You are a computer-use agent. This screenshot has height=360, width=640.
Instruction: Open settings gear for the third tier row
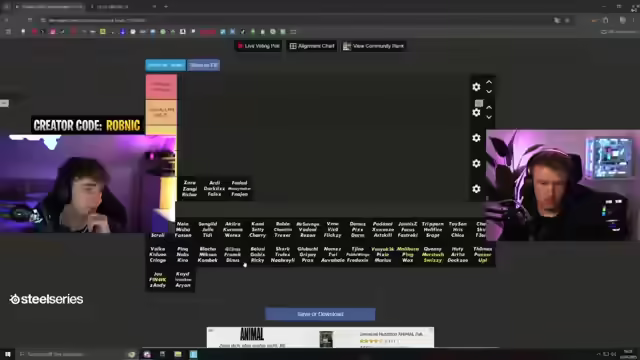click(476, 138)
